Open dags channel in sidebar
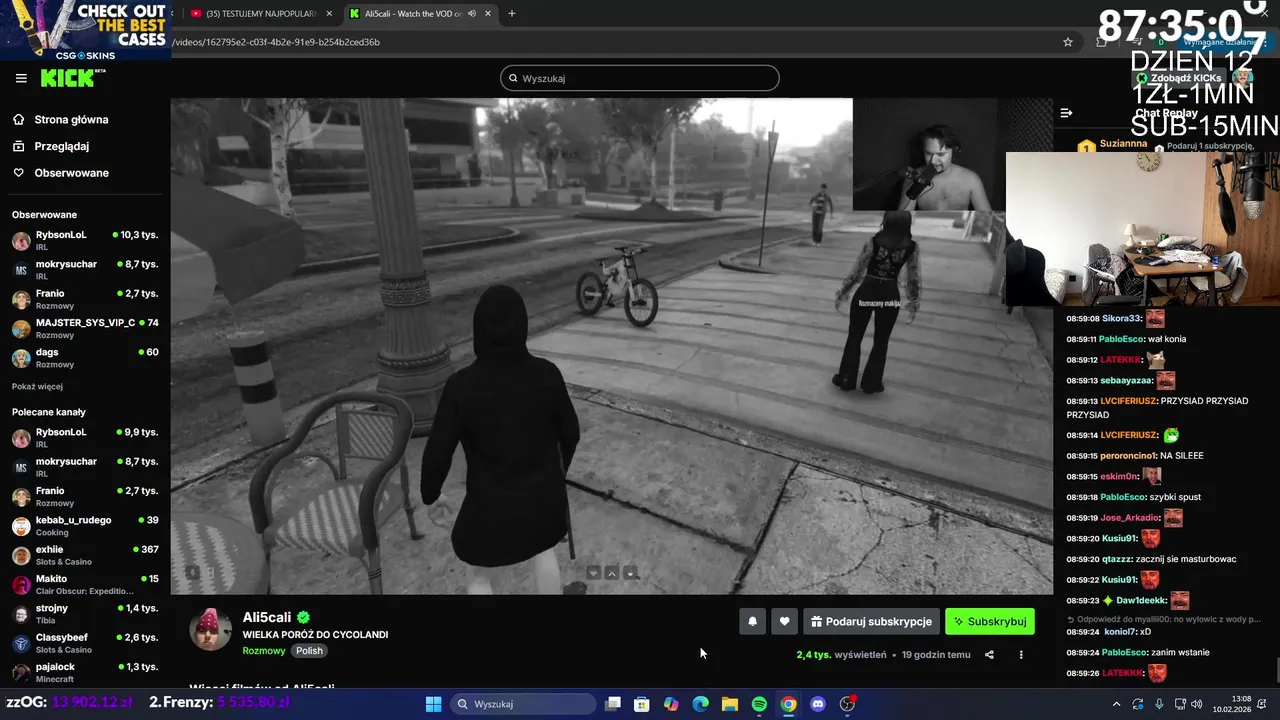Image resolution: width=1280 pixels, height=720 pixels. (85, 358)
